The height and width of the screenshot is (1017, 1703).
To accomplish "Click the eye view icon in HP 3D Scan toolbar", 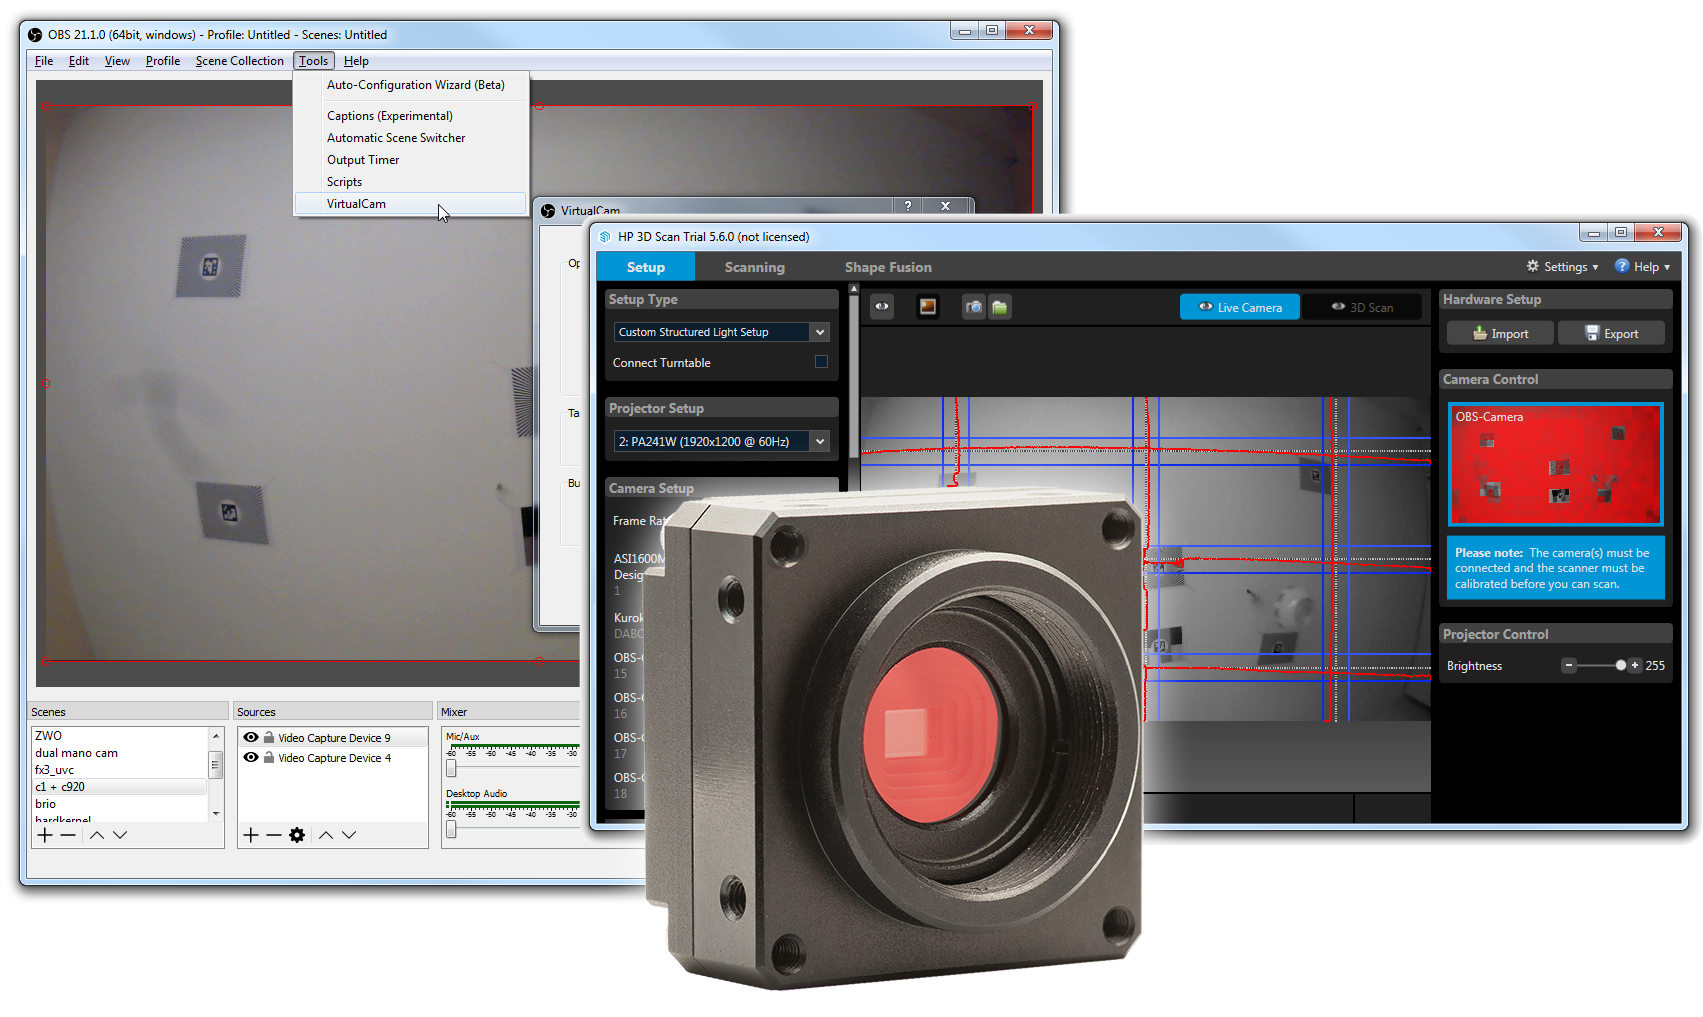I will tap(881, 307).
